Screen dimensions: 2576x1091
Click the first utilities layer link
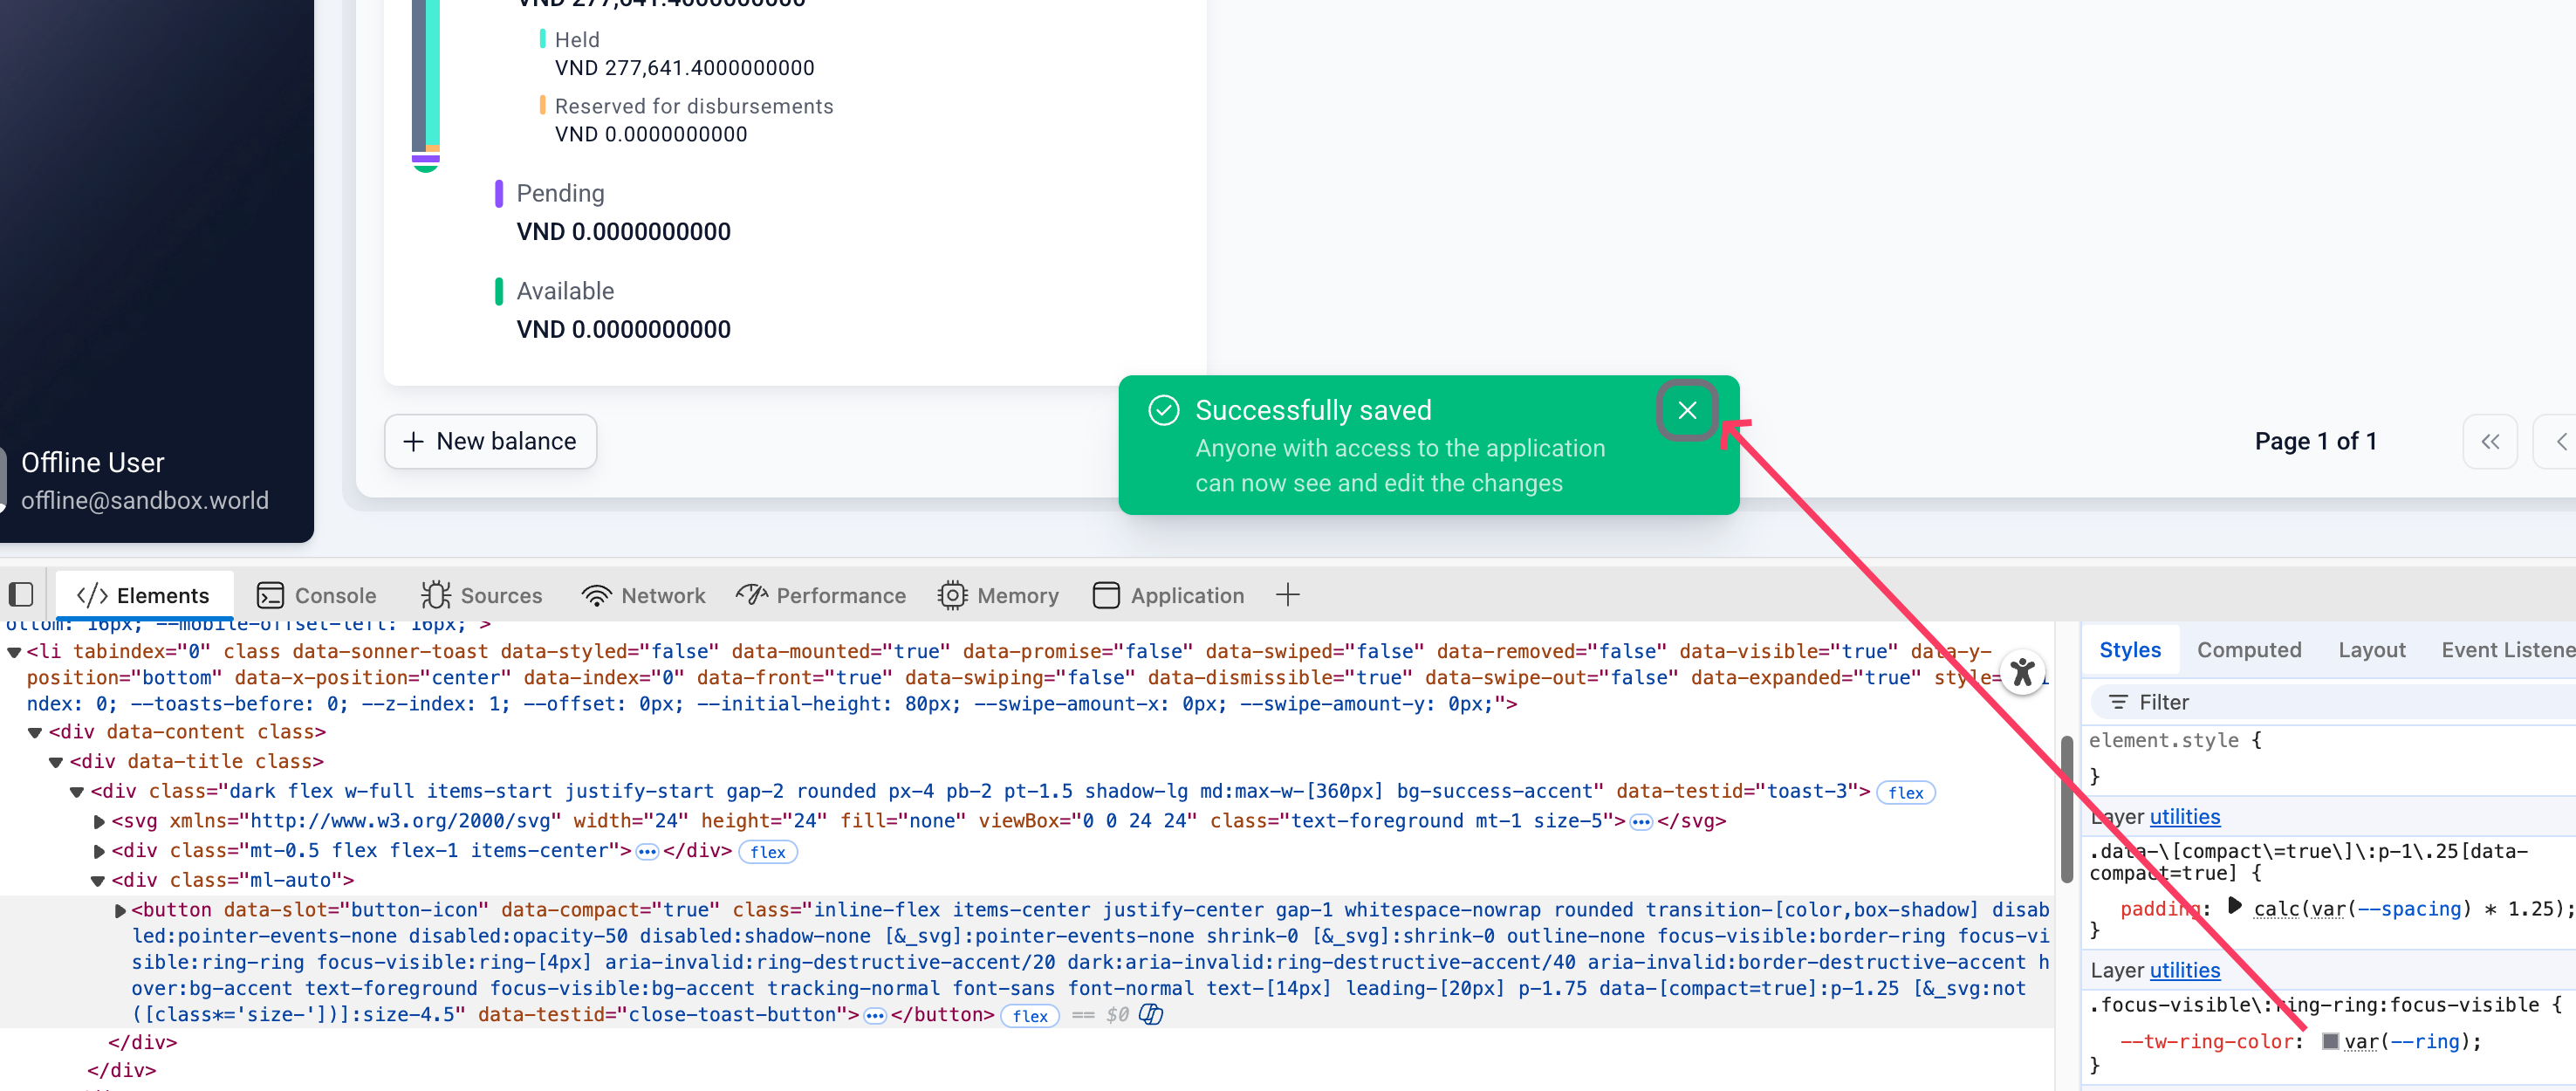(2184, 817)
